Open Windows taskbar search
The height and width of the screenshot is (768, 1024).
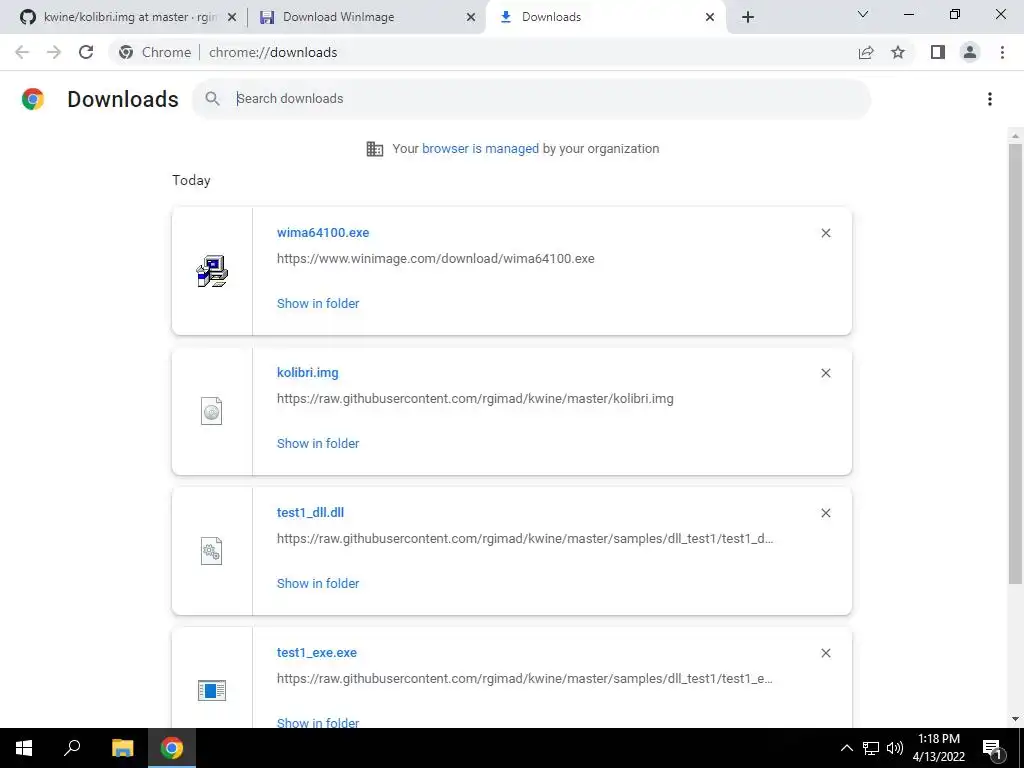[x=72, y=748]
